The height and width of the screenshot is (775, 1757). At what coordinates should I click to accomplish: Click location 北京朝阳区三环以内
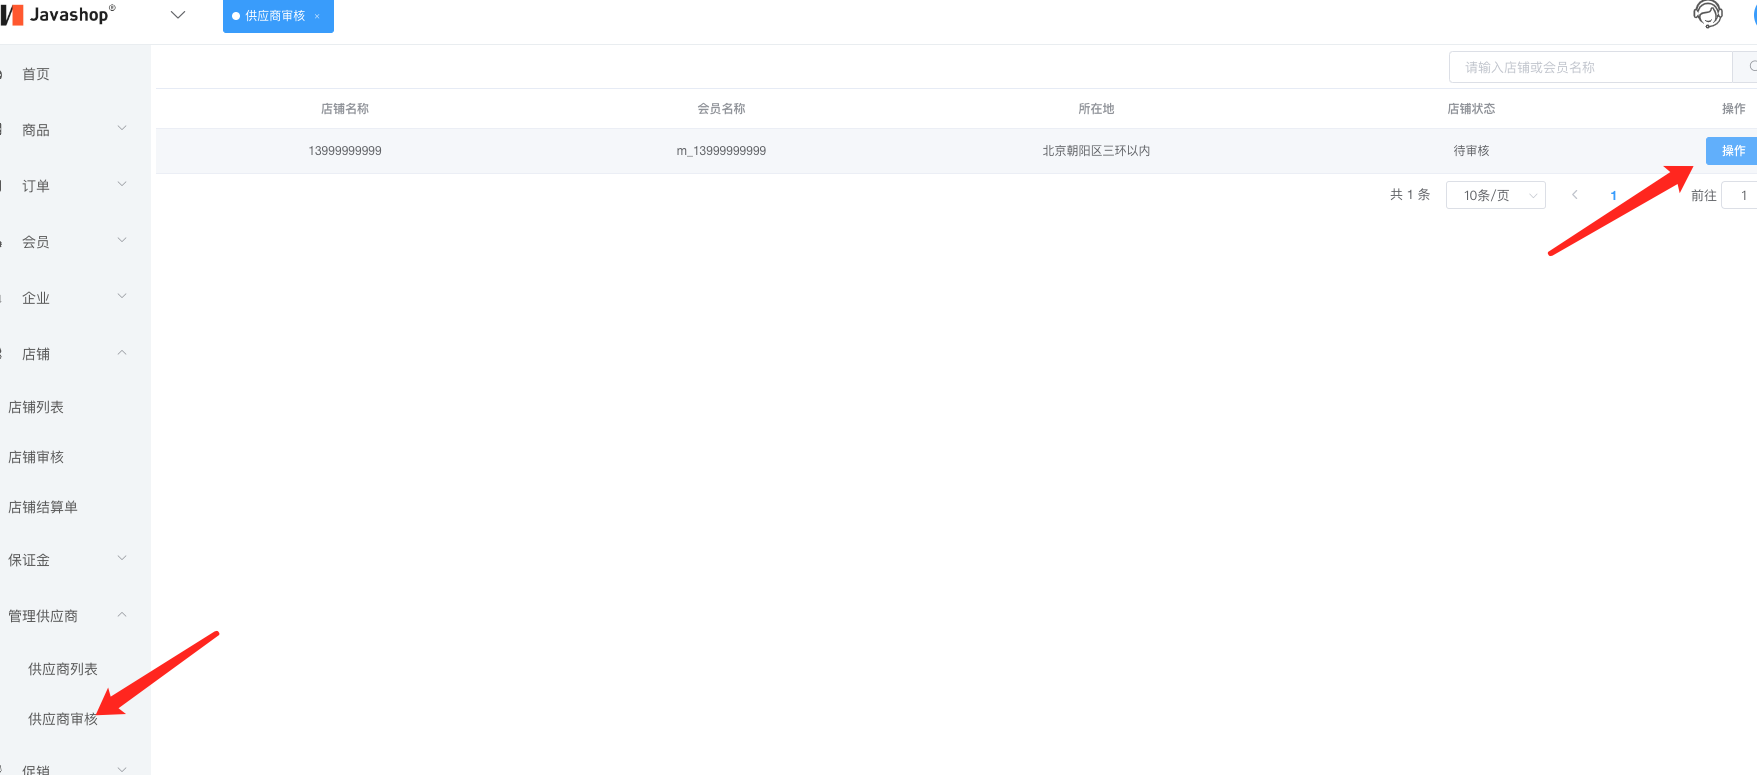click(x=1096, y=151)
